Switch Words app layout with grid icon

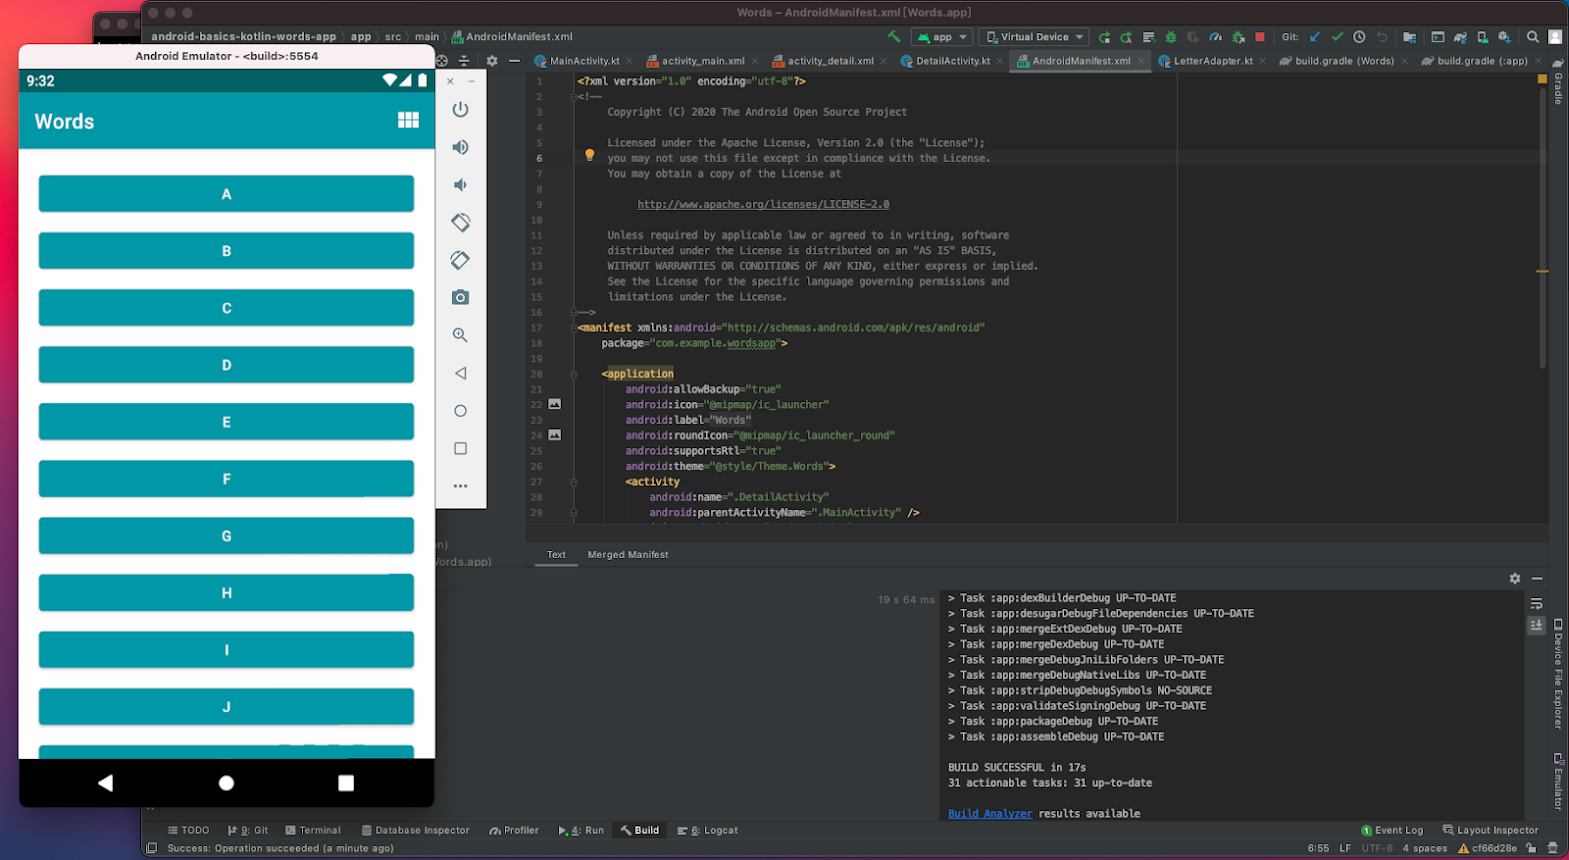click(x=408, y=120)
